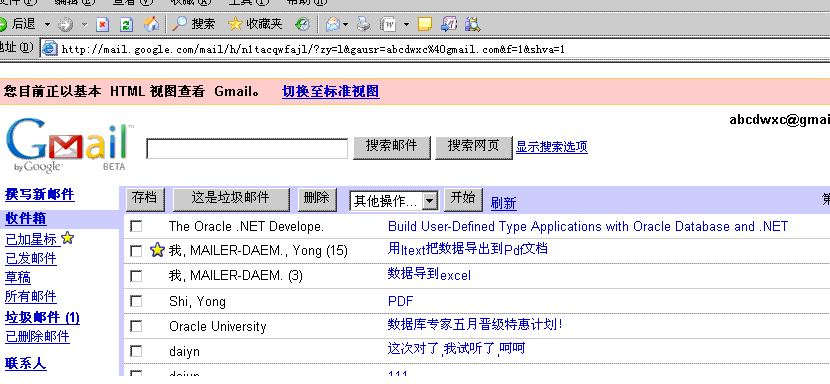Click the Mail envelope toolbar icon

[332, 24]
